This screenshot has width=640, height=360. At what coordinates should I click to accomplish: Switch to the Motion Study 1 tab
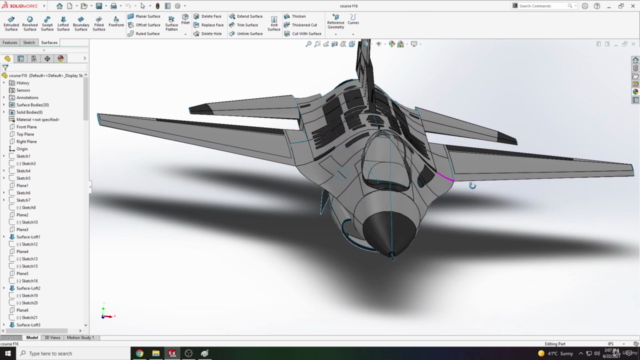(80, 338)
